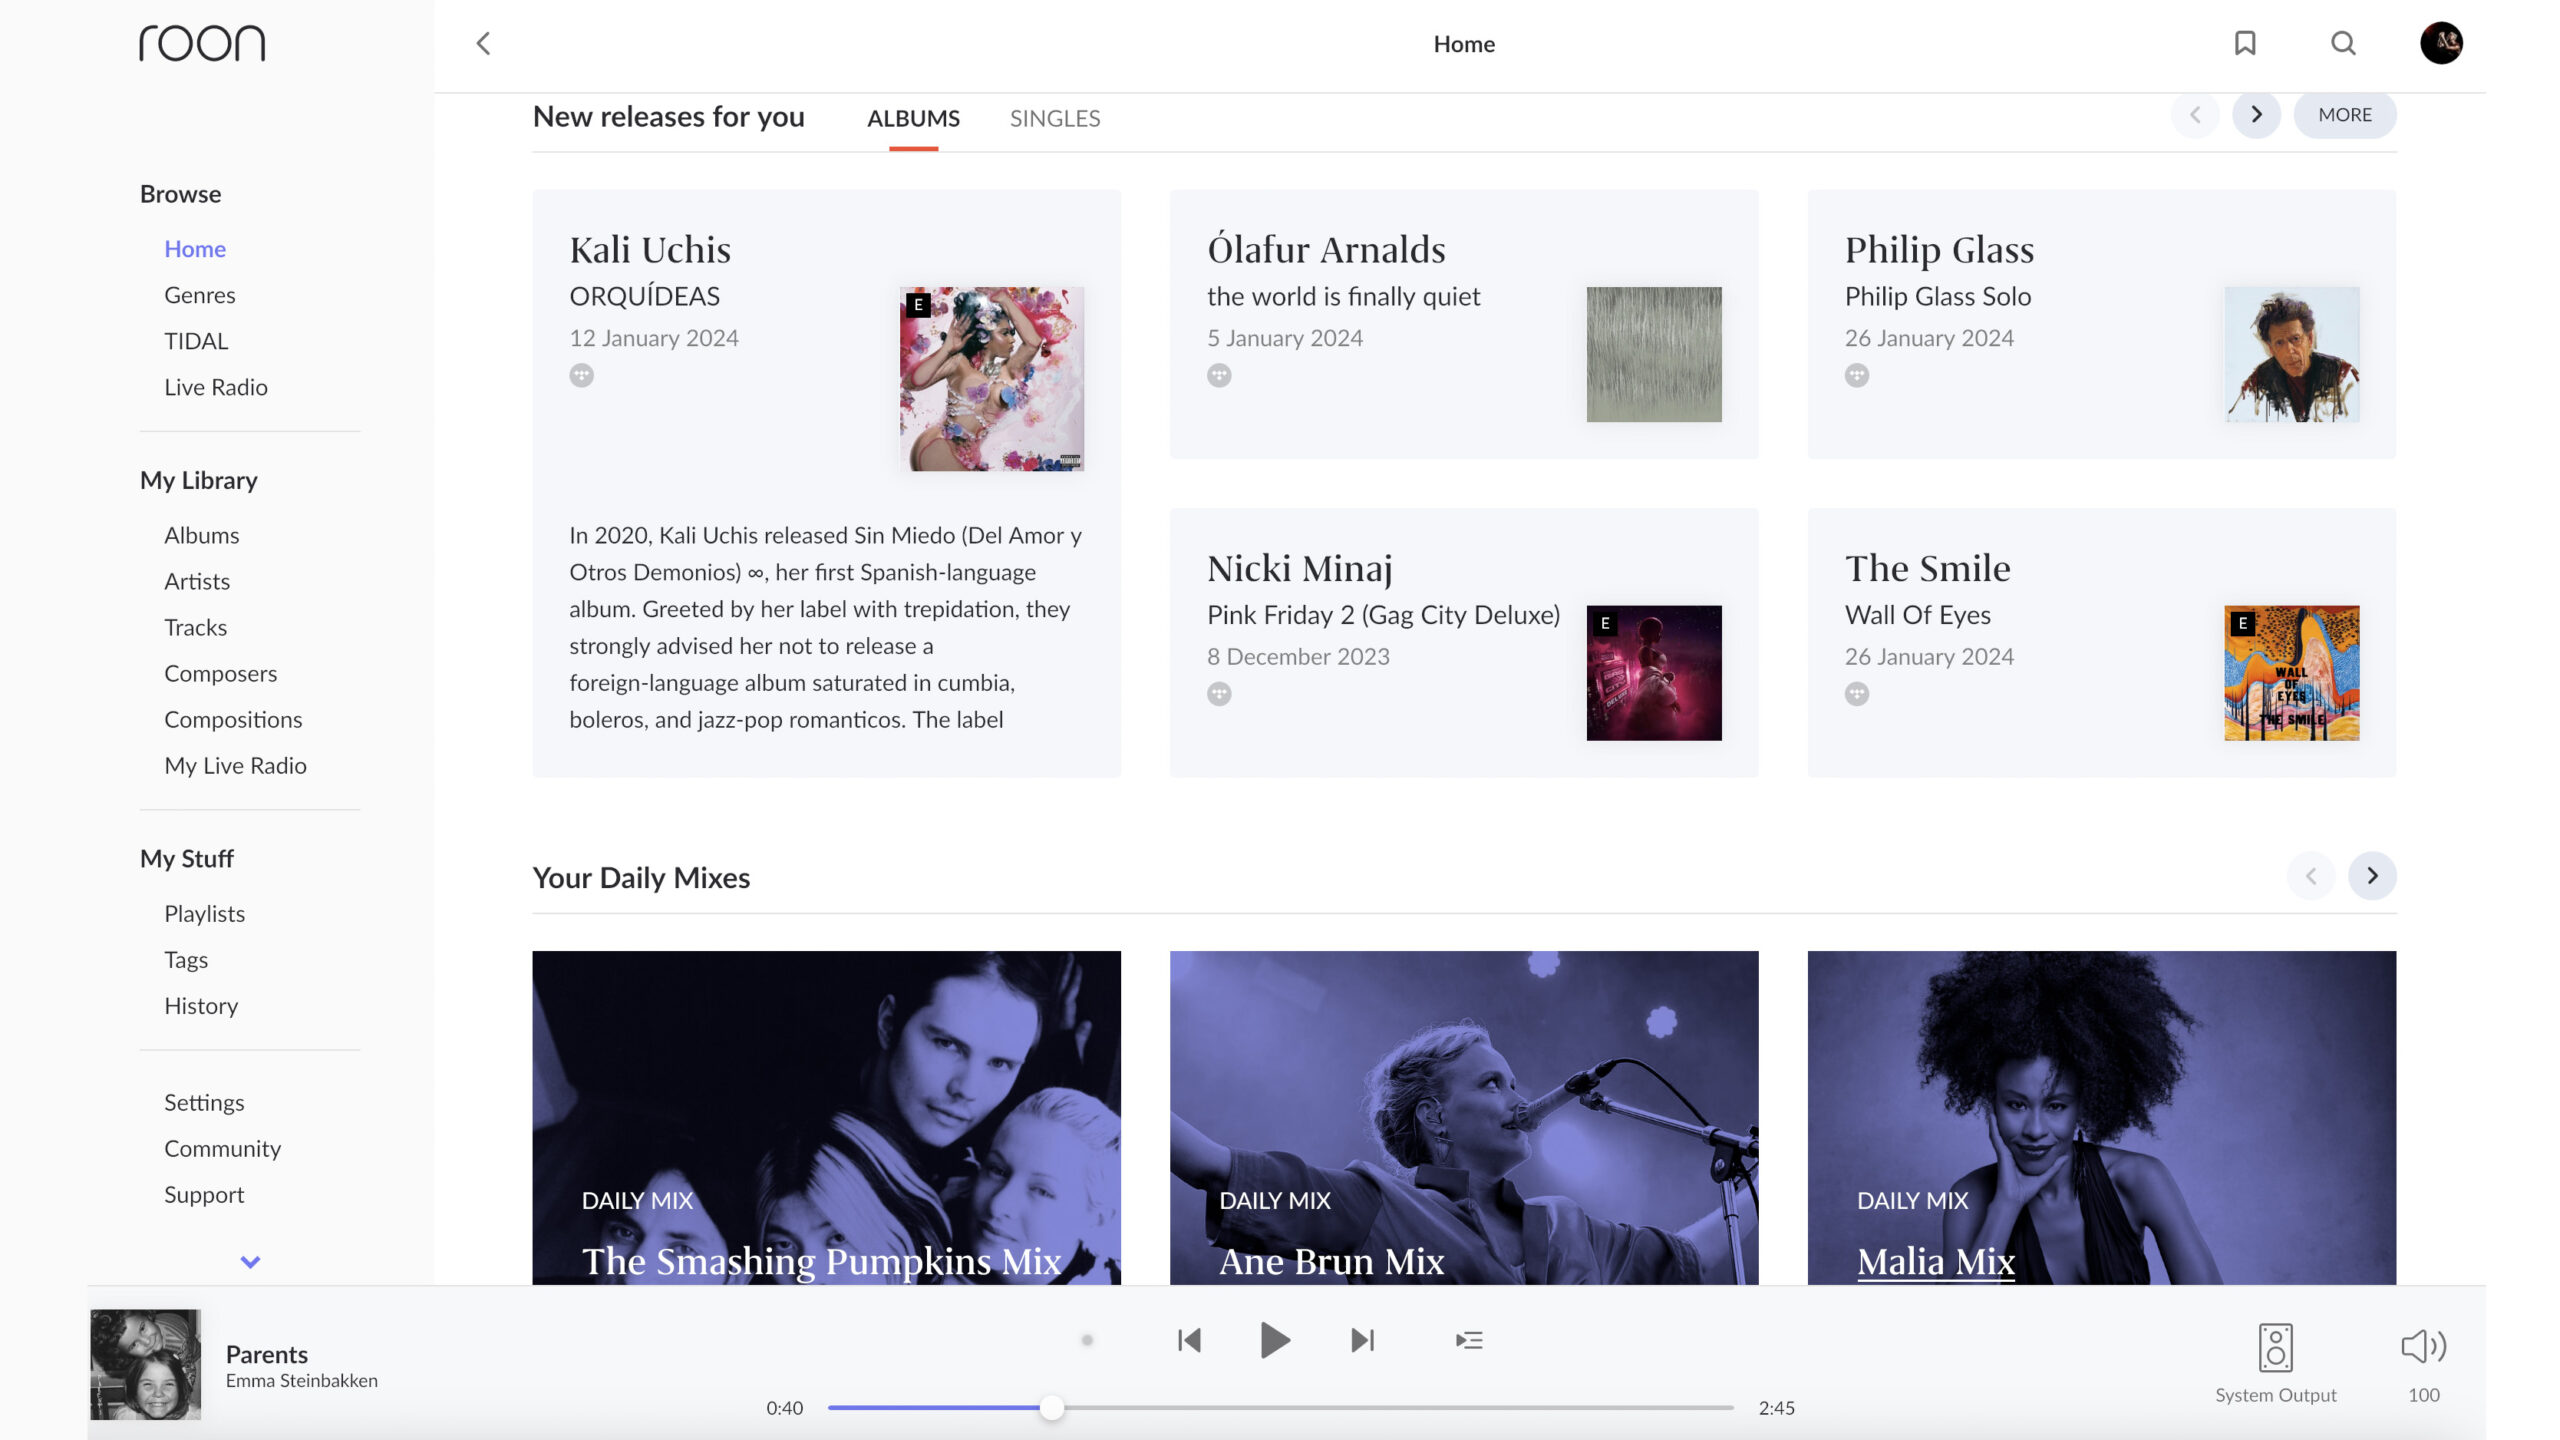The height and width of the screenshot is (1440, 2560).
Task: Open the play queue icon
Action: 1469,1340
